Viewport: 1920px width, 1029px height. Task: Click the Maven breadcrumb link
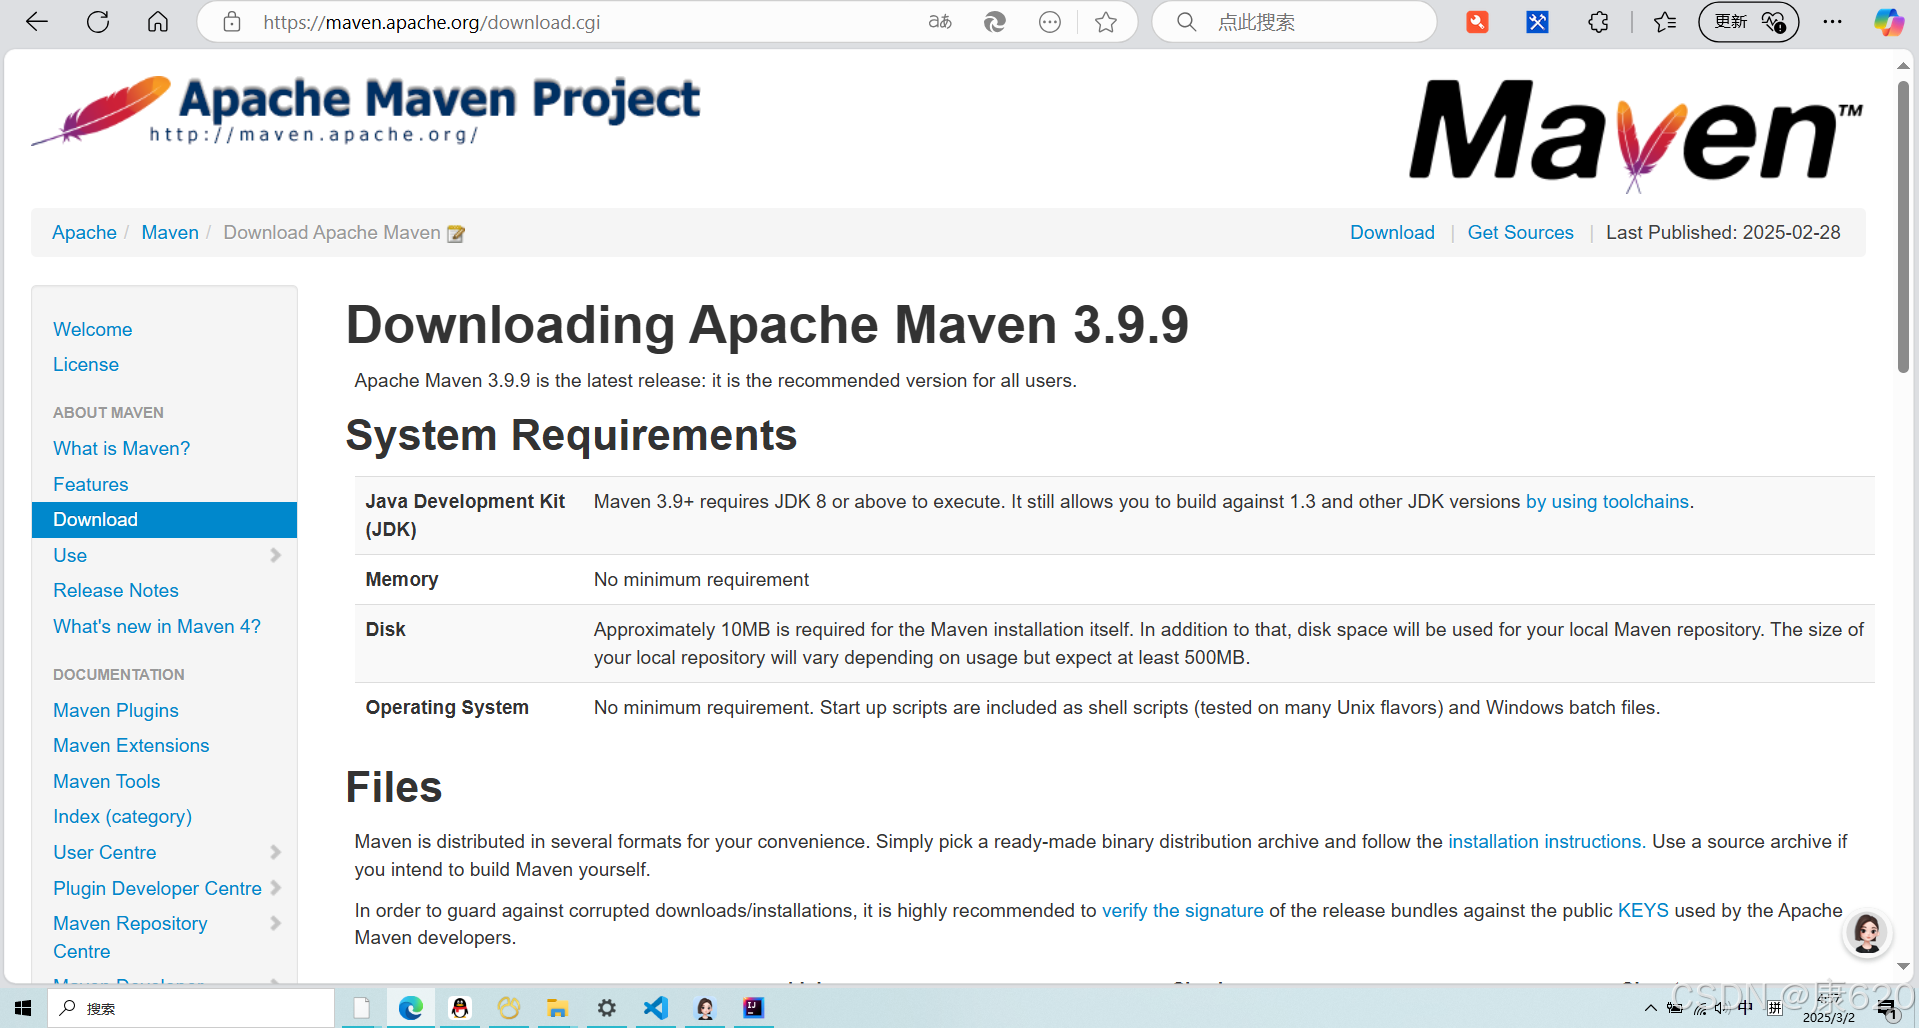[170, 232]
